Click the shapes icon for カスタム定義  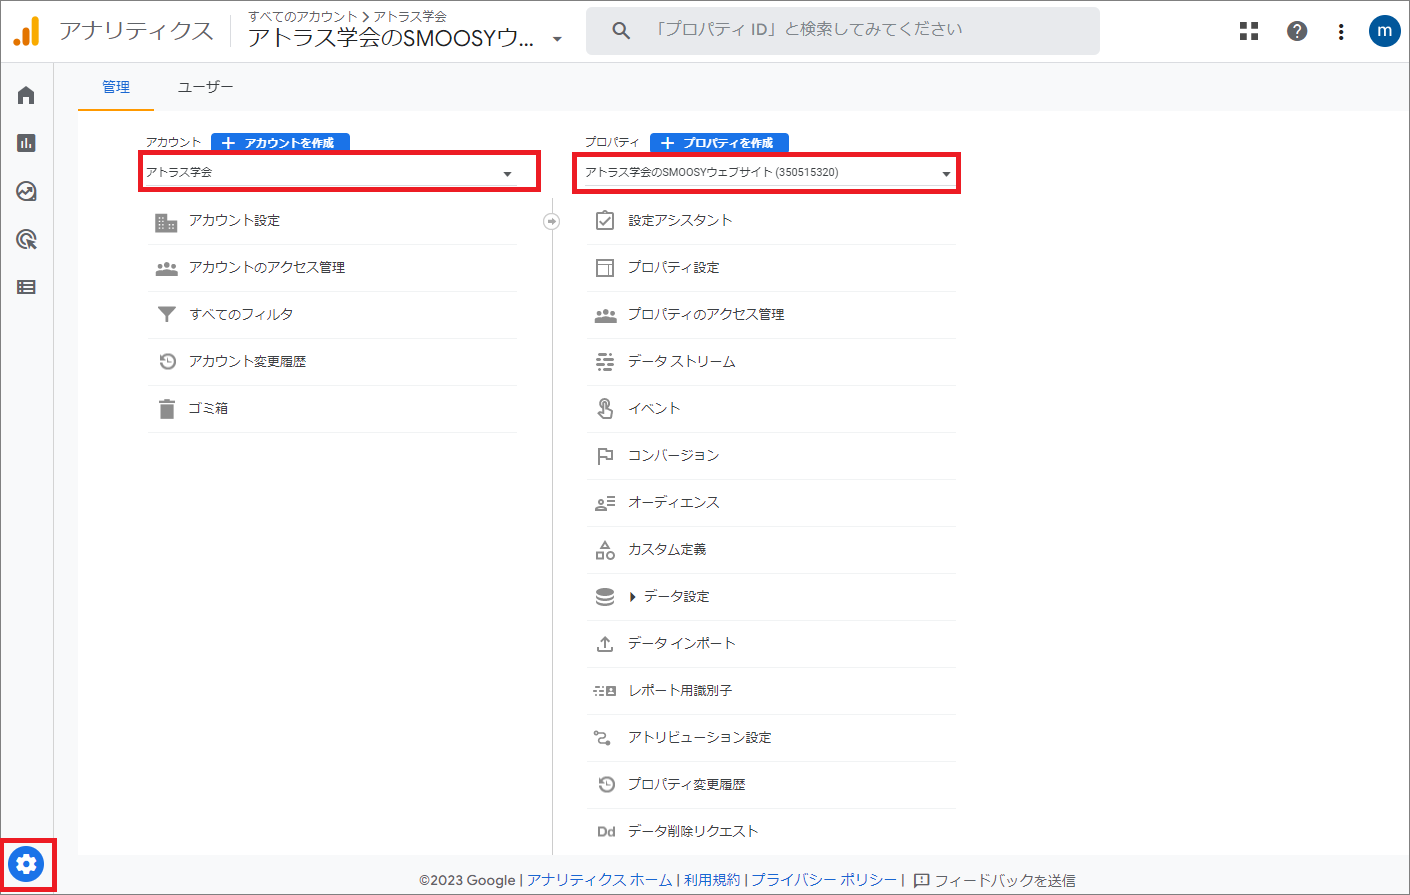605,550
